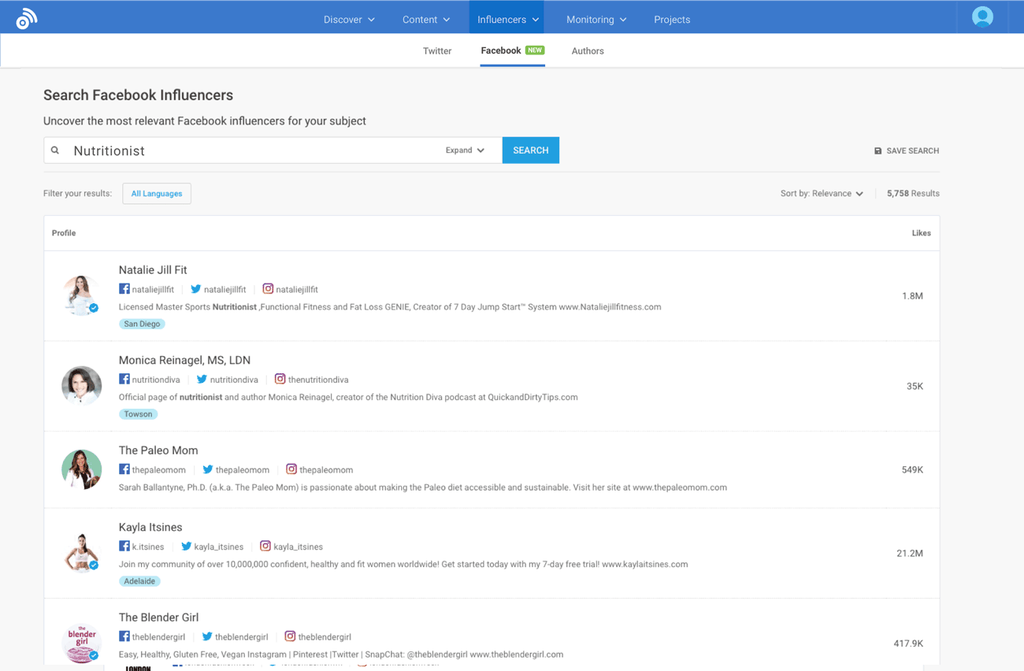Expand the Discover menu
The image size is (1024, 671).
pyautogui.click(x=349, y=20)
